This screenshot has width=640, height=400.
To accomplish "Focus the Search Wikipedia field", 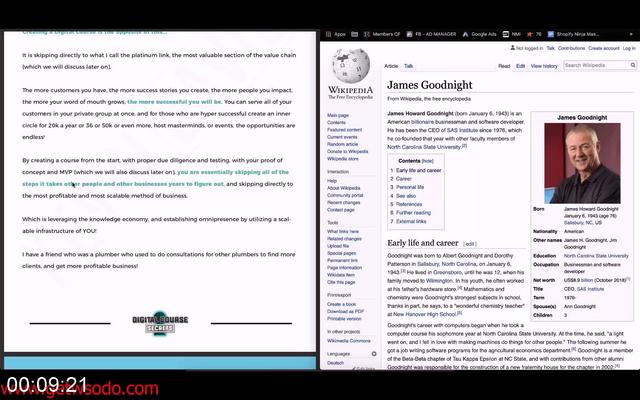I will click(596, 65).
